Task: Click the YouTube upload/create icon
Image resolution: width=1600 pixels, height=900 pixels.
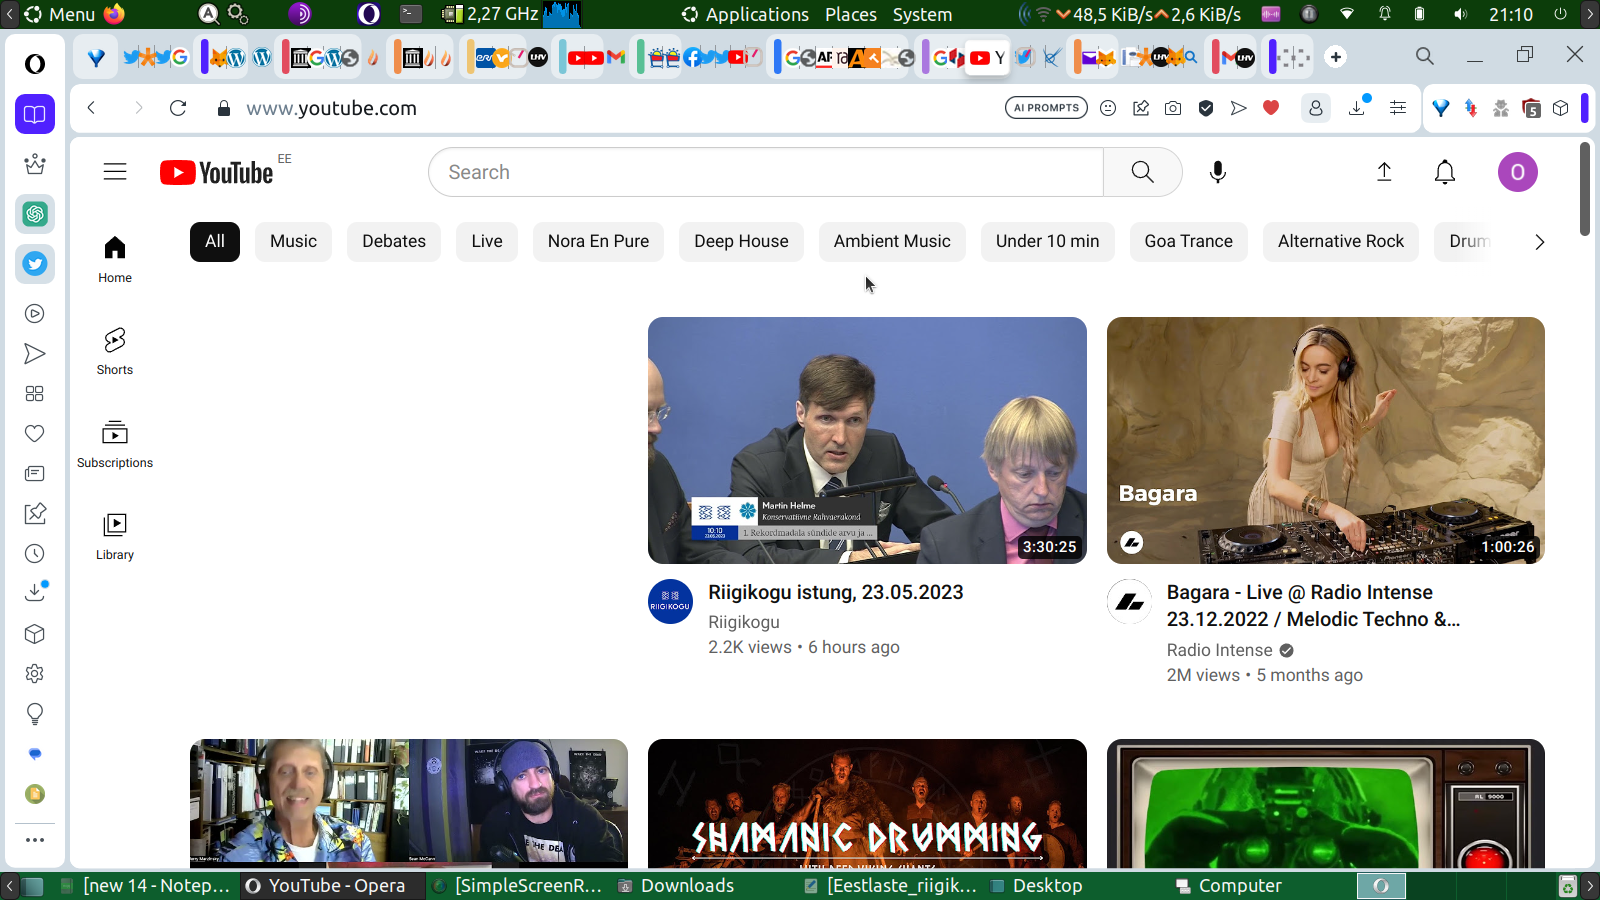Action: 1384,172
